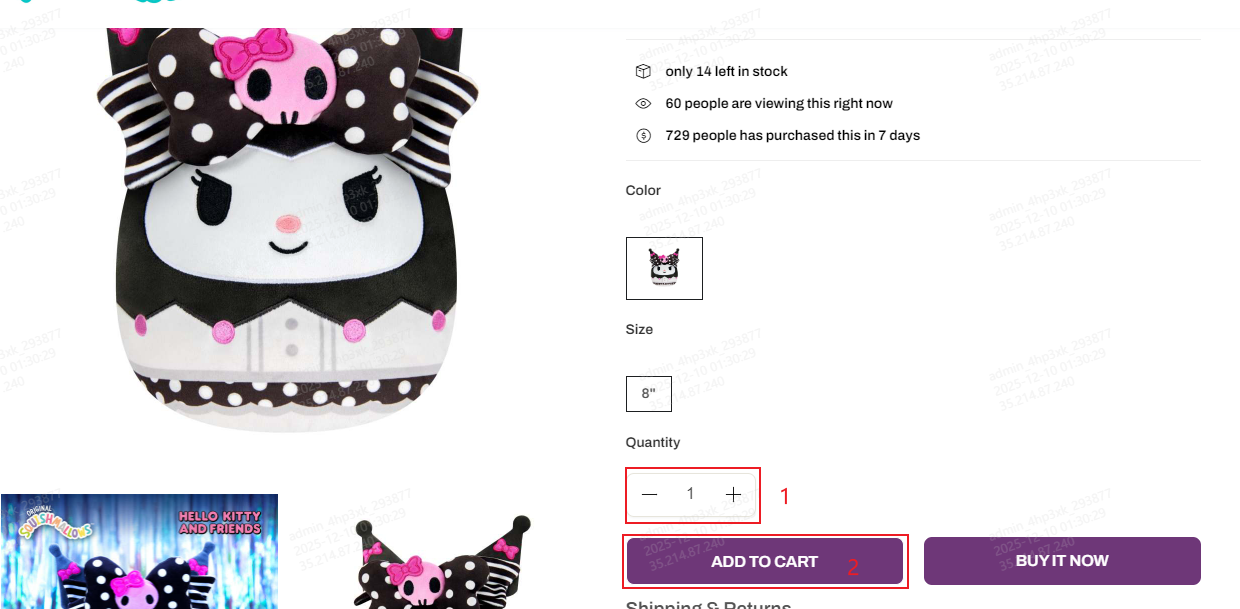
Task: Click the Size label
Action: point(639,329)
